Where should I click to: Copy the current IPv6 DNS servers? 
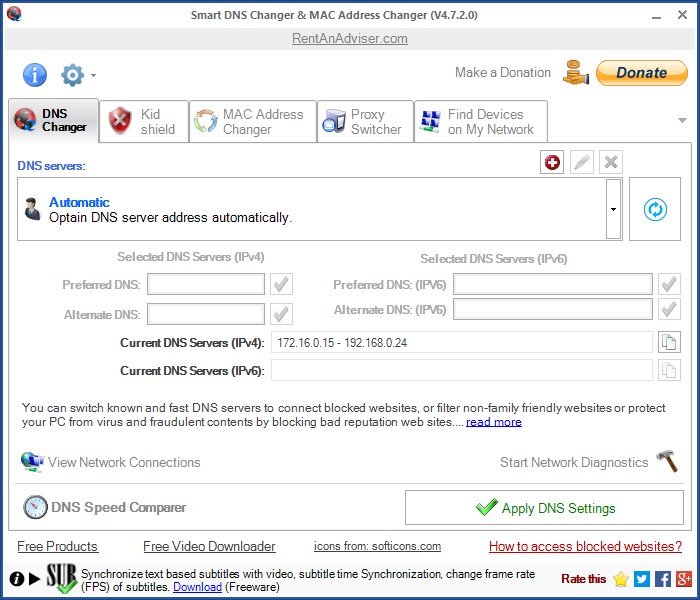pos(669,370)
